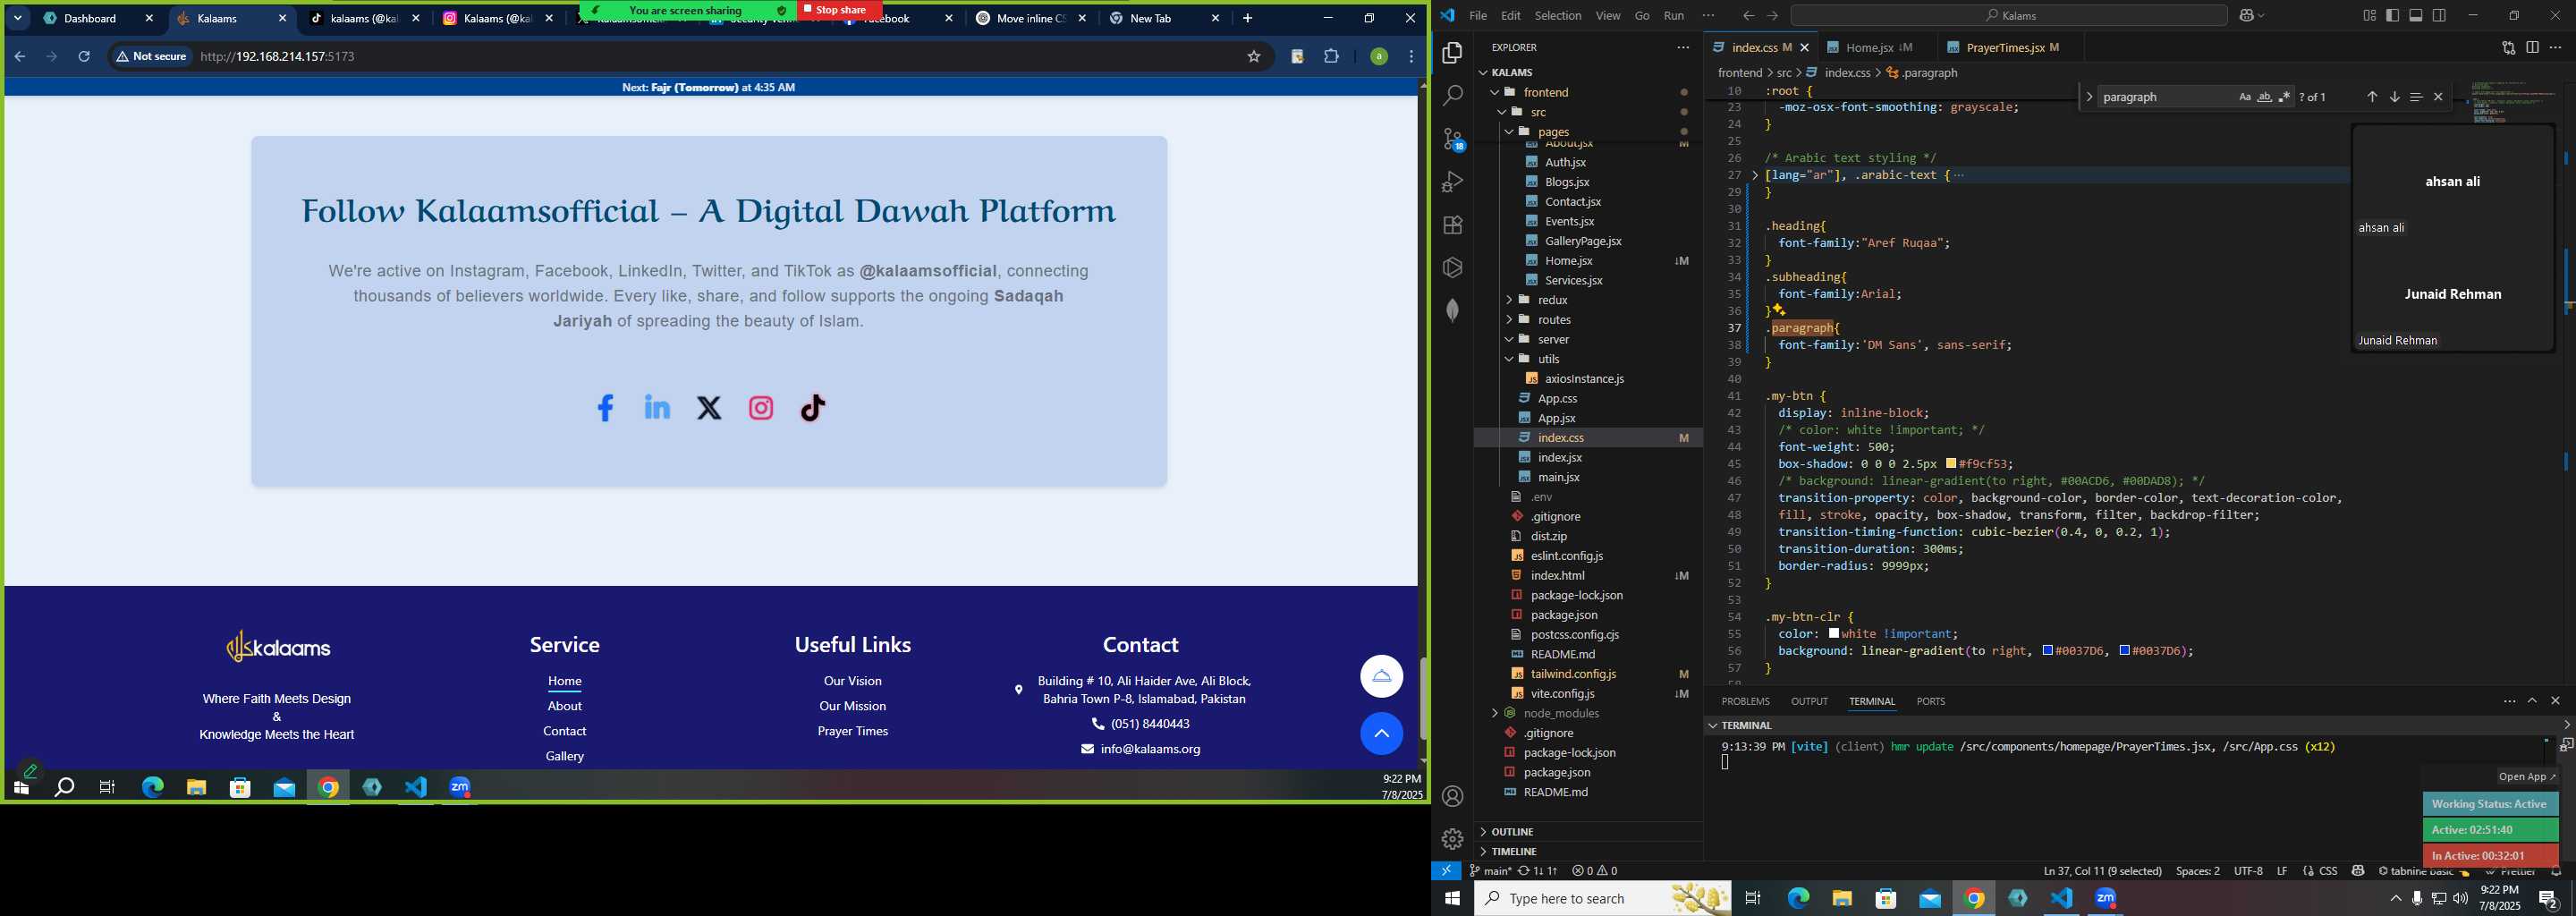The height and width of the screenshot is (916, 2576).
Task: Click first #0037D6 swatch on line 56
Action: tap(2047, 651)
